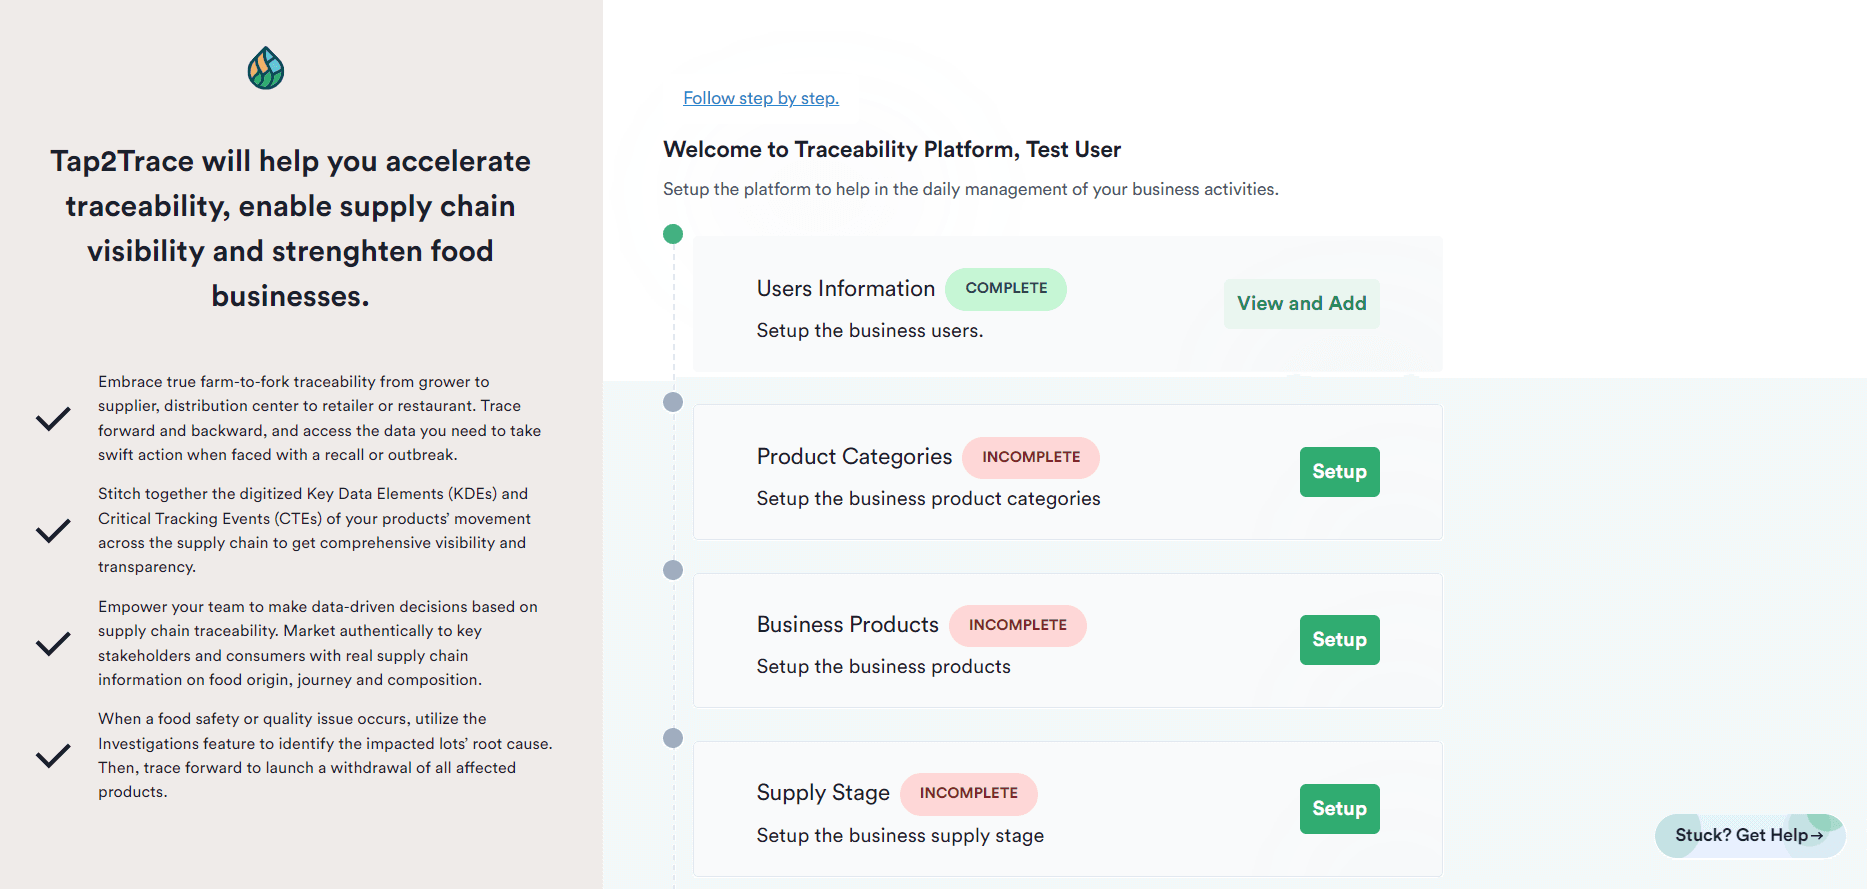Click the Product Categories step dot
Image resolution: width=1867 pixels, height=889 pixels.
pyautogui.click(x=673, y=402)
